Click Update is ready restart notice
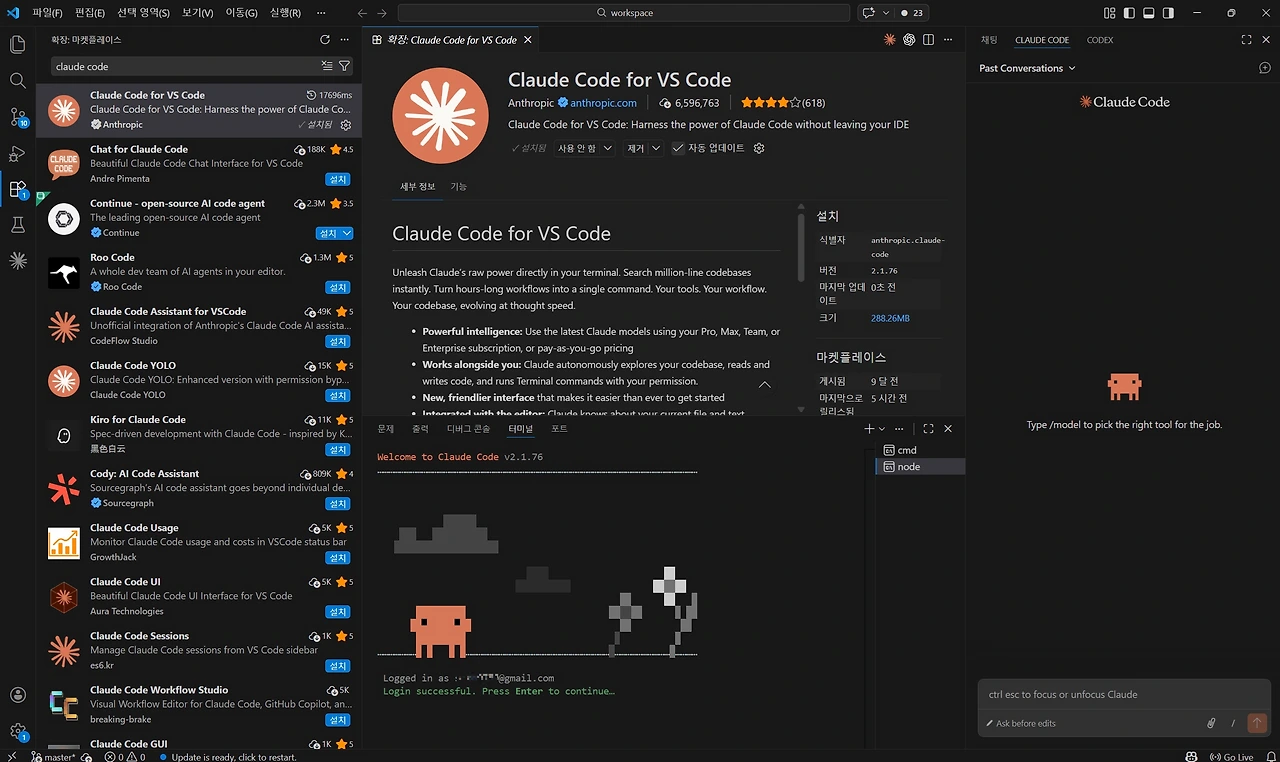The width and height of the screenshot is (1280, 762). [x=227, y=757]
